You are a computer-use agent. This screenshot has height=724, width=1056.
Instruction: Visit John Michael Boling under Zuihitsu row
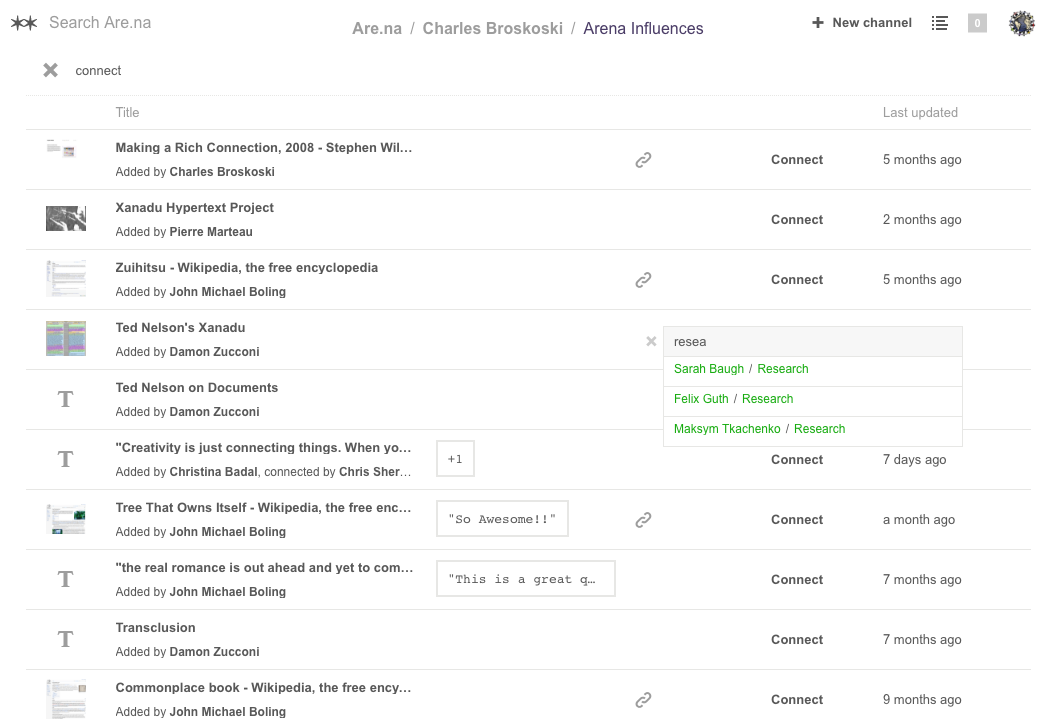228,292
